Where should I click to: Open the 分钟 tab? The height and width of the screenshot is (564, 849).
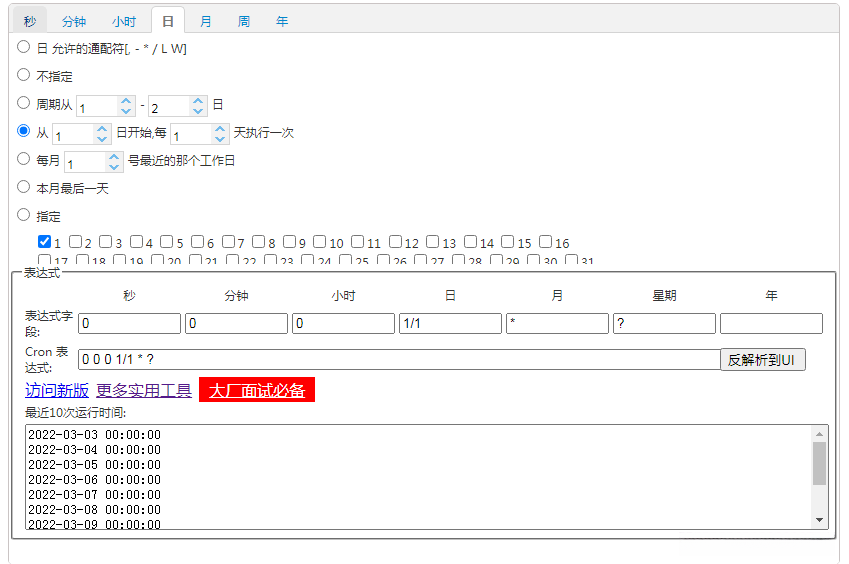(x=74, y=21)
